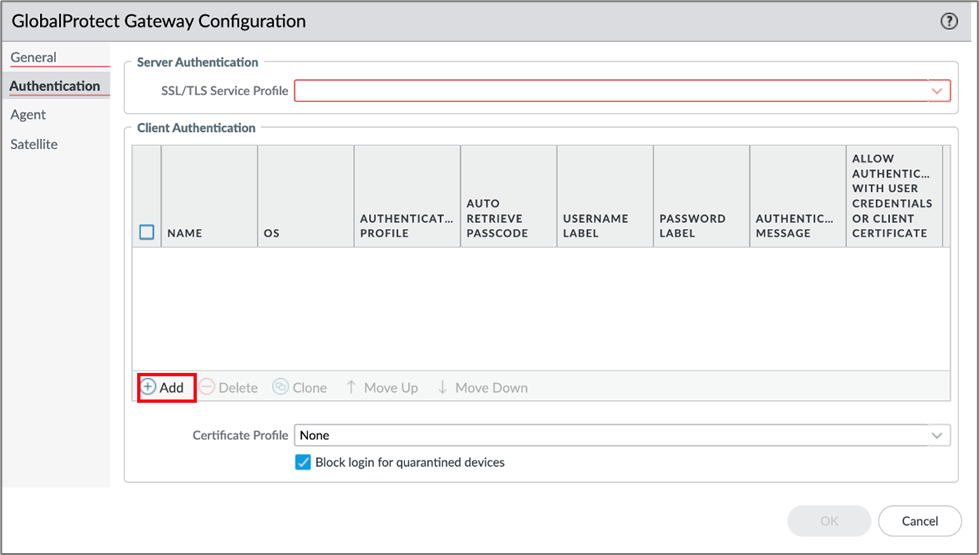Click the Clone icon in toolbar
The width and height of the screenshot is (979, 555).
(281, 387)
